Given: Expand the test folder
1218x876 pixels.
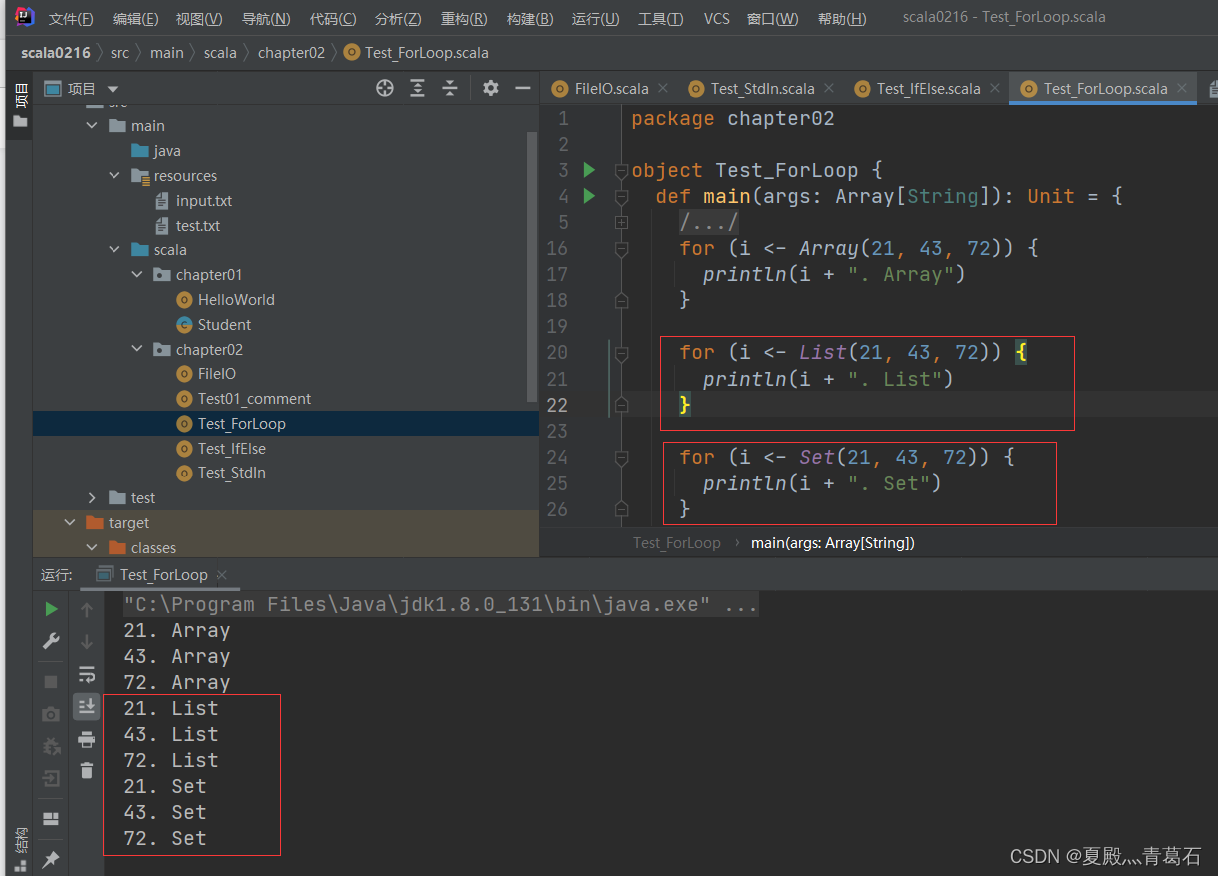Looking at the screenshot, I should pos(92,498).
